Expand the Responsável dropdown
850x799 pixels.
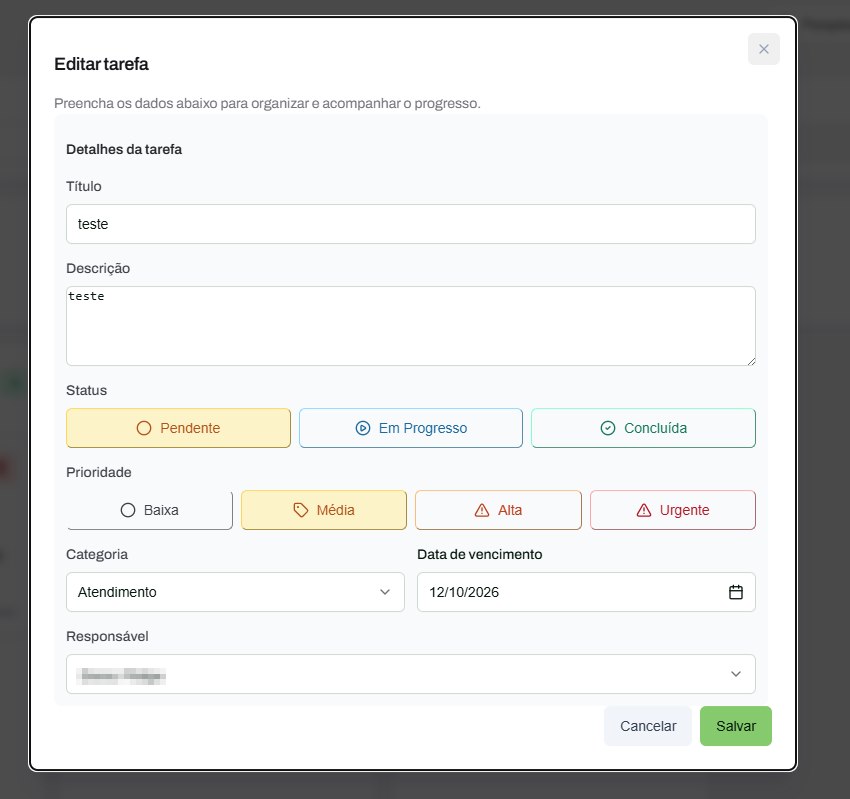pos(411,674)
